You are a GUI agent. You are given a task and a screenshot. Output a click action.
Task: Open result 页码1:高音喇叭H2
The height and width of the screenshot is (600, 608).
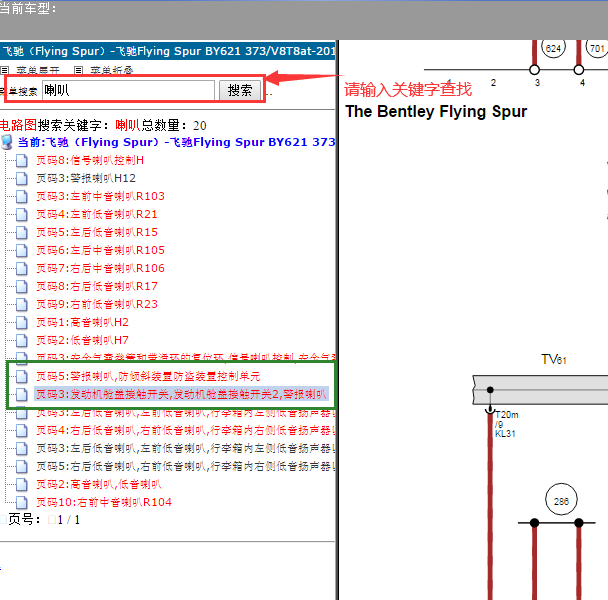82,322
